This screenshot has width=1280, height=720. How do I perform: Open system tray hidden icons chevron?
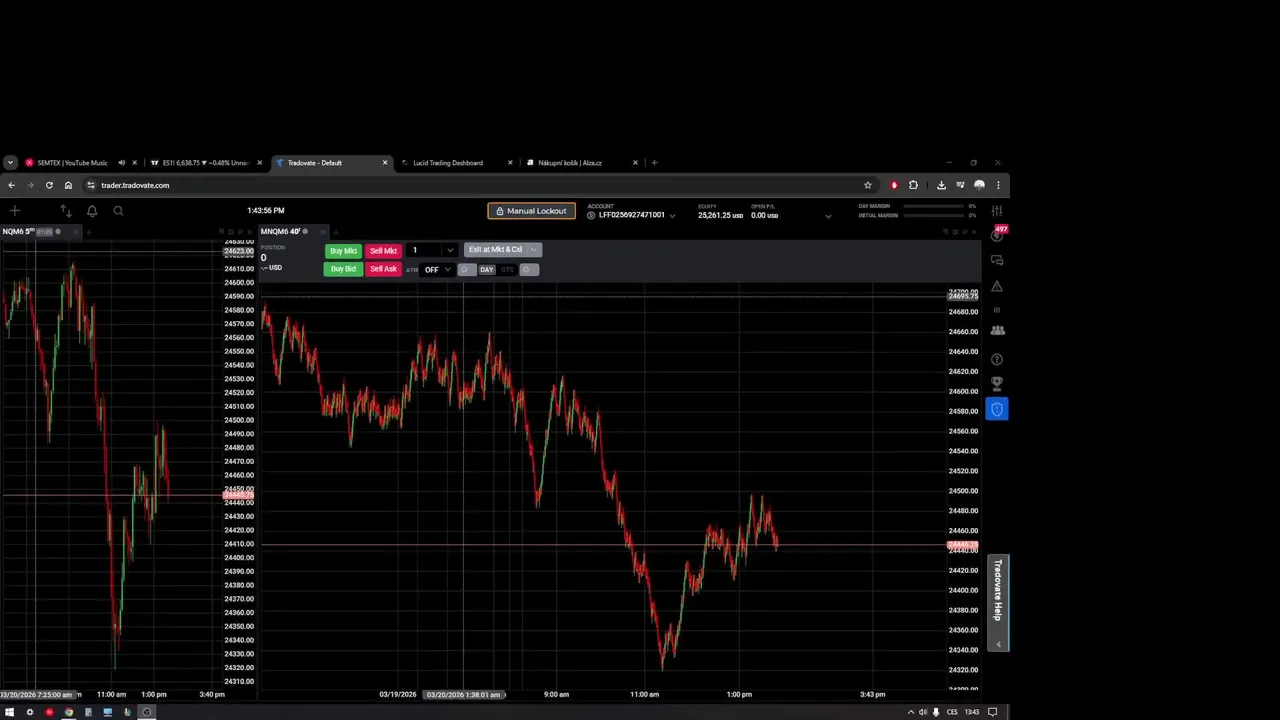click(910, 712)
